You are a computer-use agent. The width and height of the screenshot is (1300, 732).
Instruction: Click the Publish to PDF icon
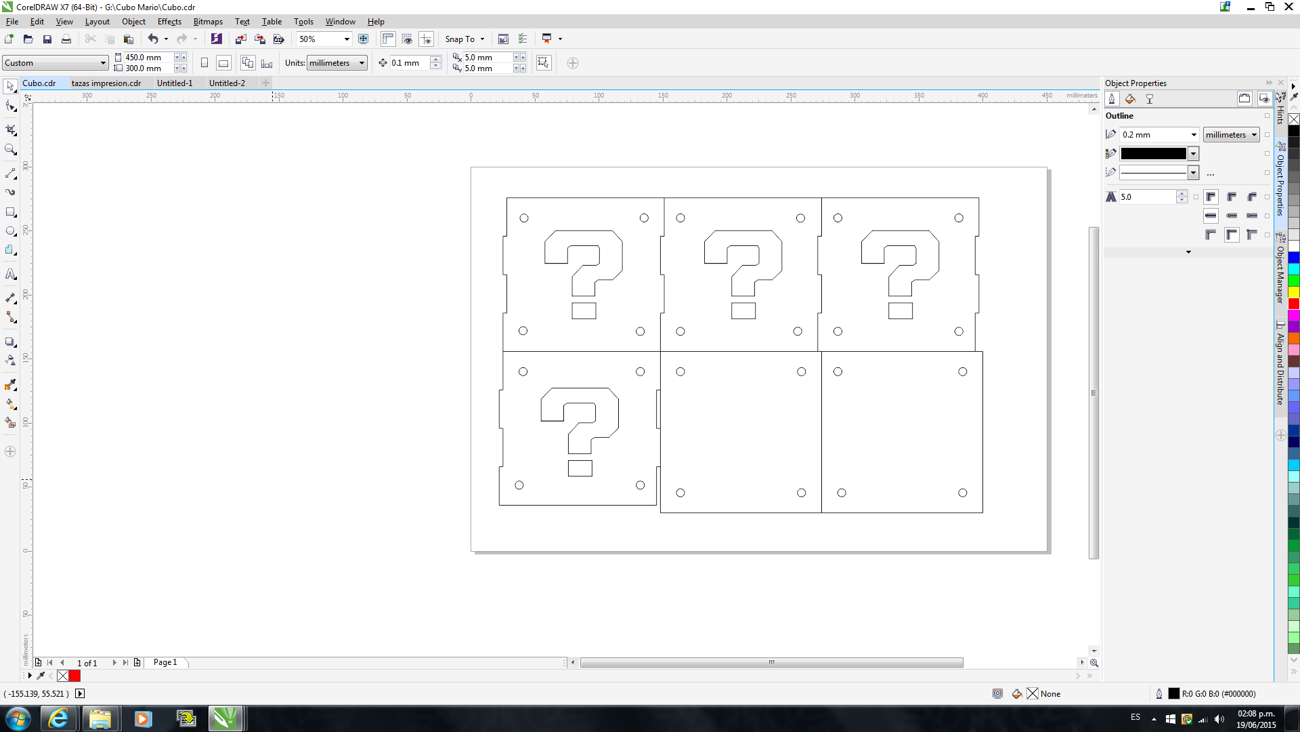click(279, 39)
